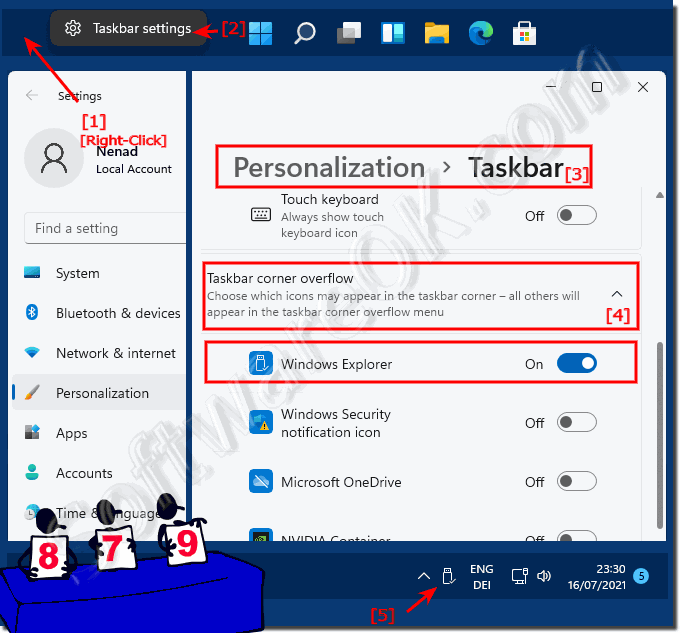Viewport: 680px width, 633px height.
Task: Switch input language via ENG DEI indicator
Action: click(482, 577)
